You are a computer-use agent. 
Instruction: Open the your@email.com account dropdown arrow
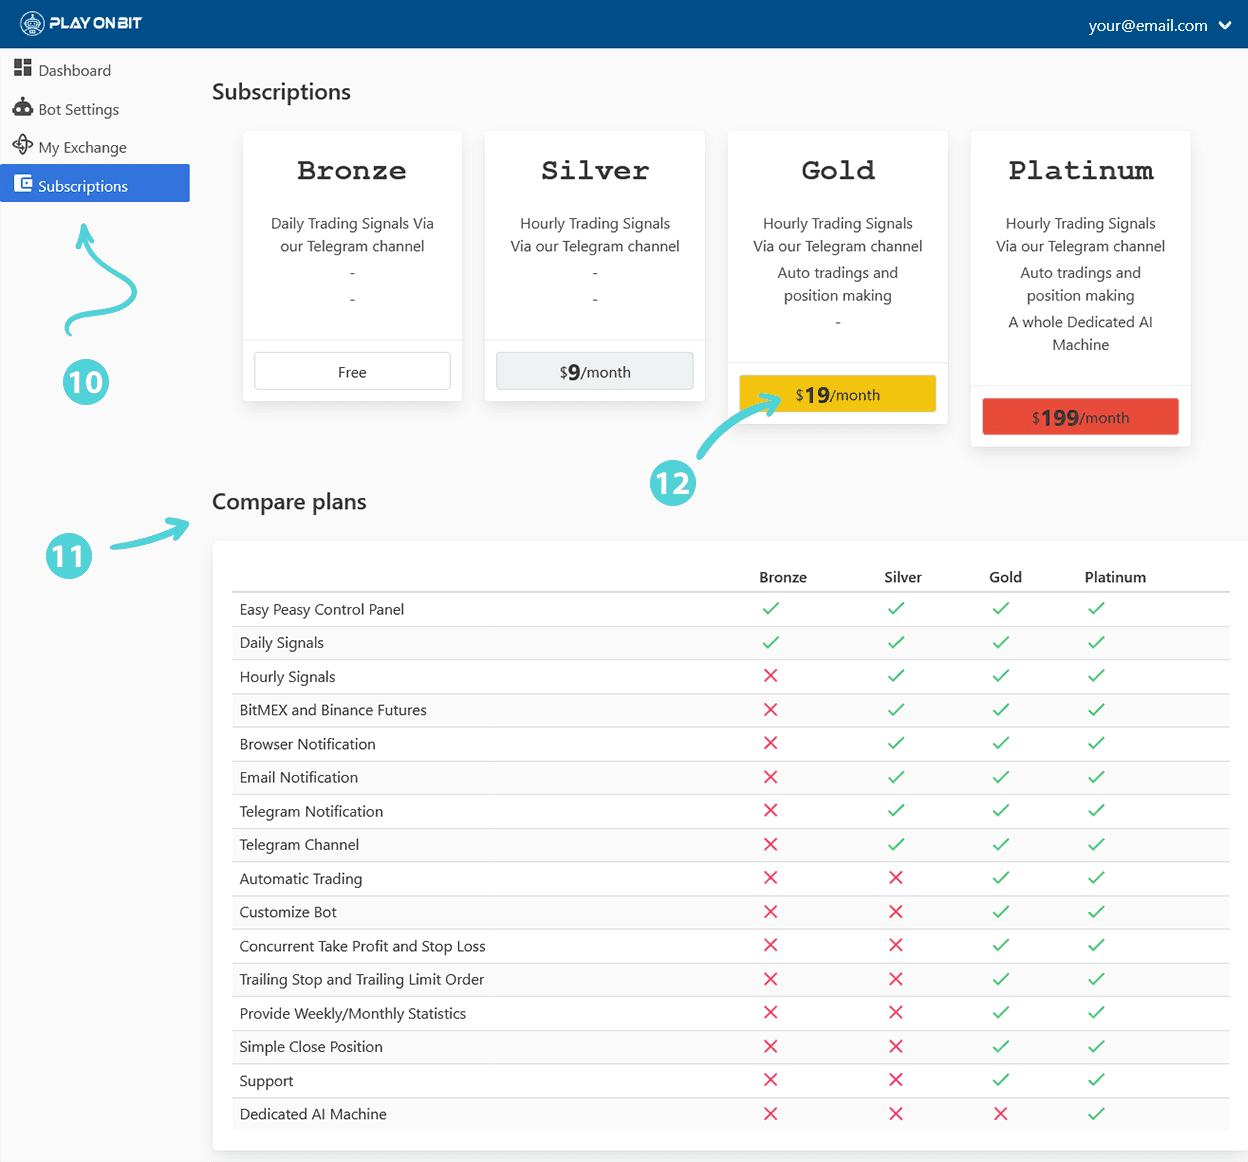tap(1225, 26)
